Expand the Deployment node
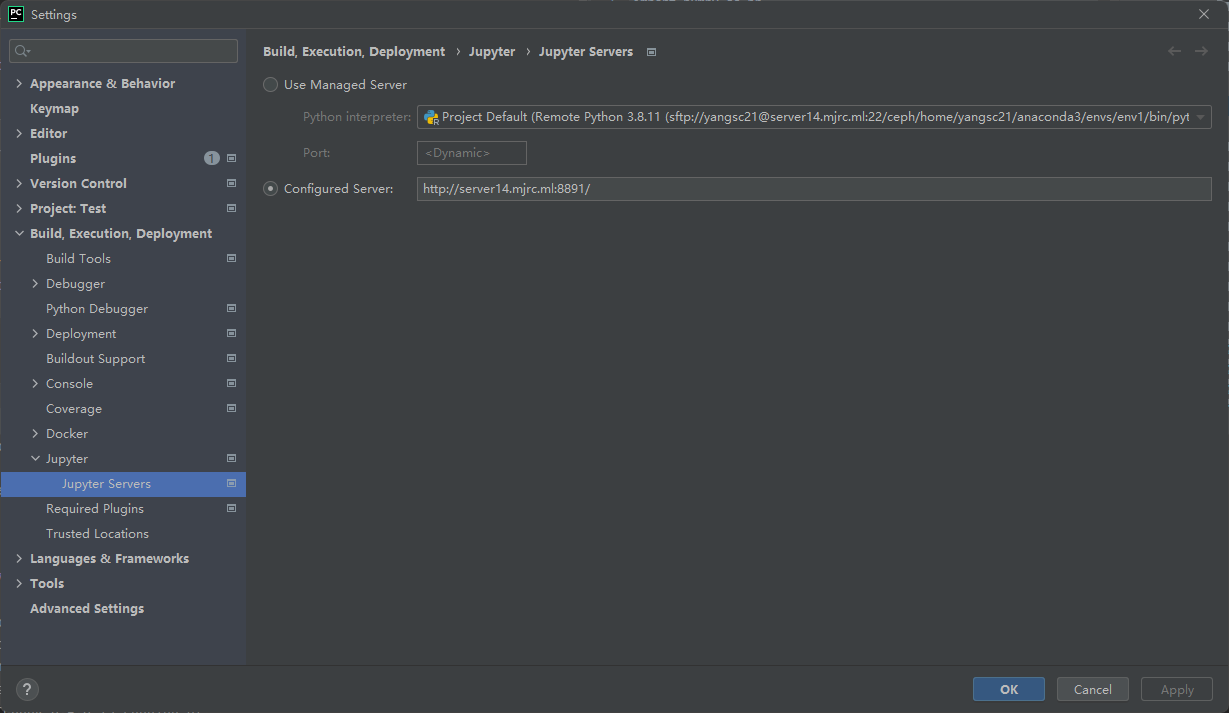Screen dimensions: 1229x713 coord(35,333)
